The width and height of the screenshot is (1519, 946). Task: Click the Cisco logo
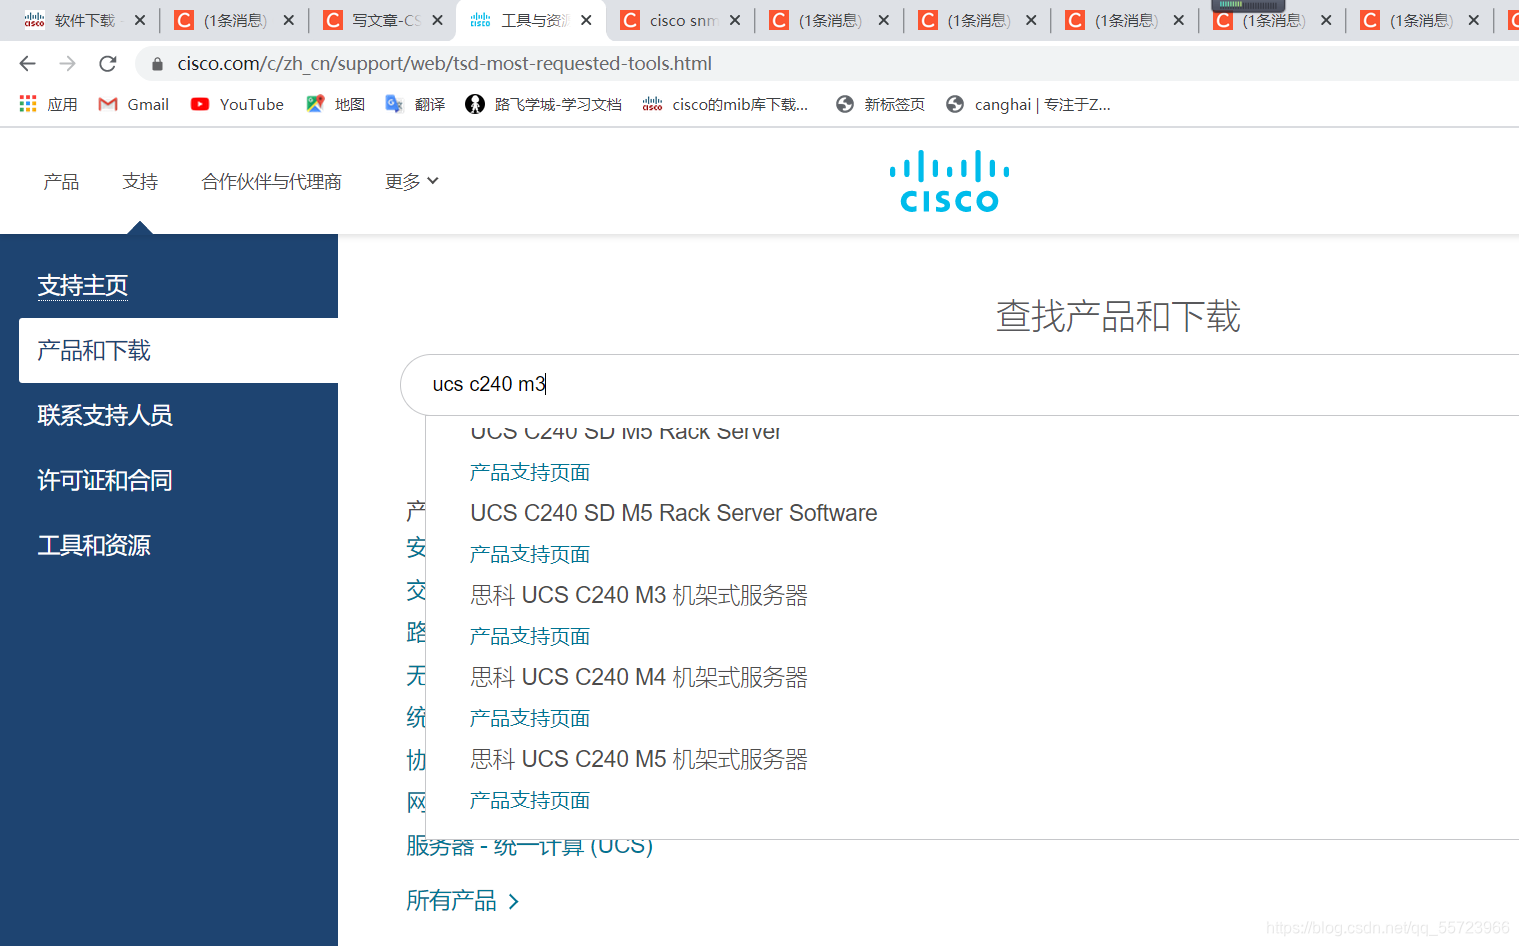click(x=949, y=181)
